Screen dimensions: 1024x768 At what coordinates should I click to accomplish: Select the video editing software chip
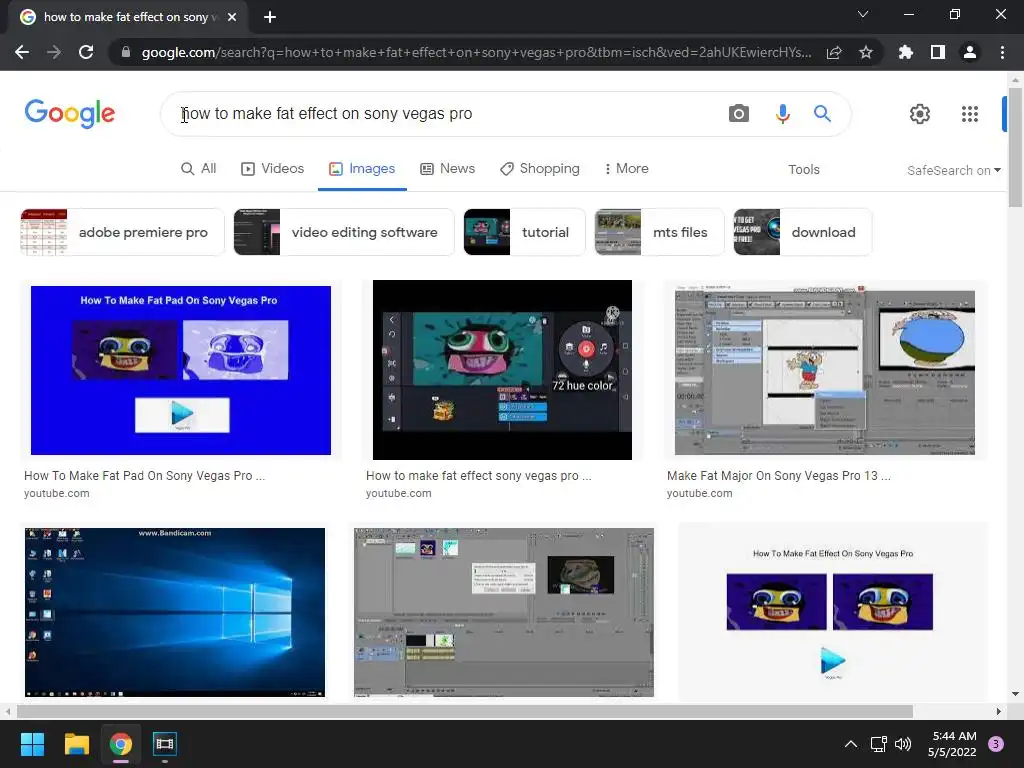[x=344, y=232]
